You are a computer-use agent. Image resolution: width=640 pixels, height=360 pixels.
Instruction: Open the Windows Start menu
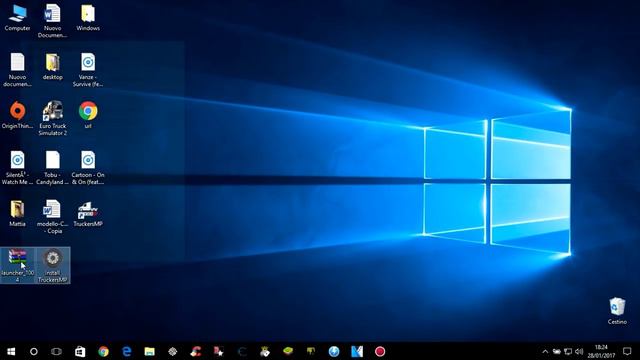point(11,351)
